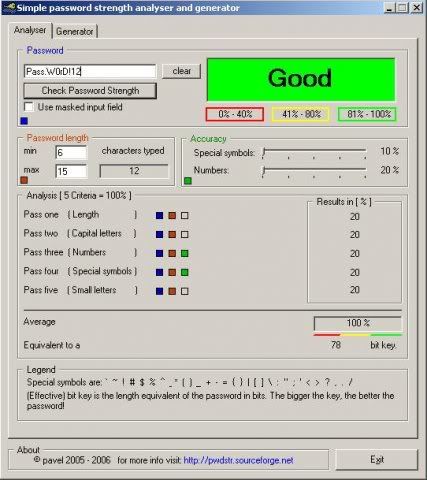
Task: Click the brown square in Pass one row
Action: pos(172,216)
